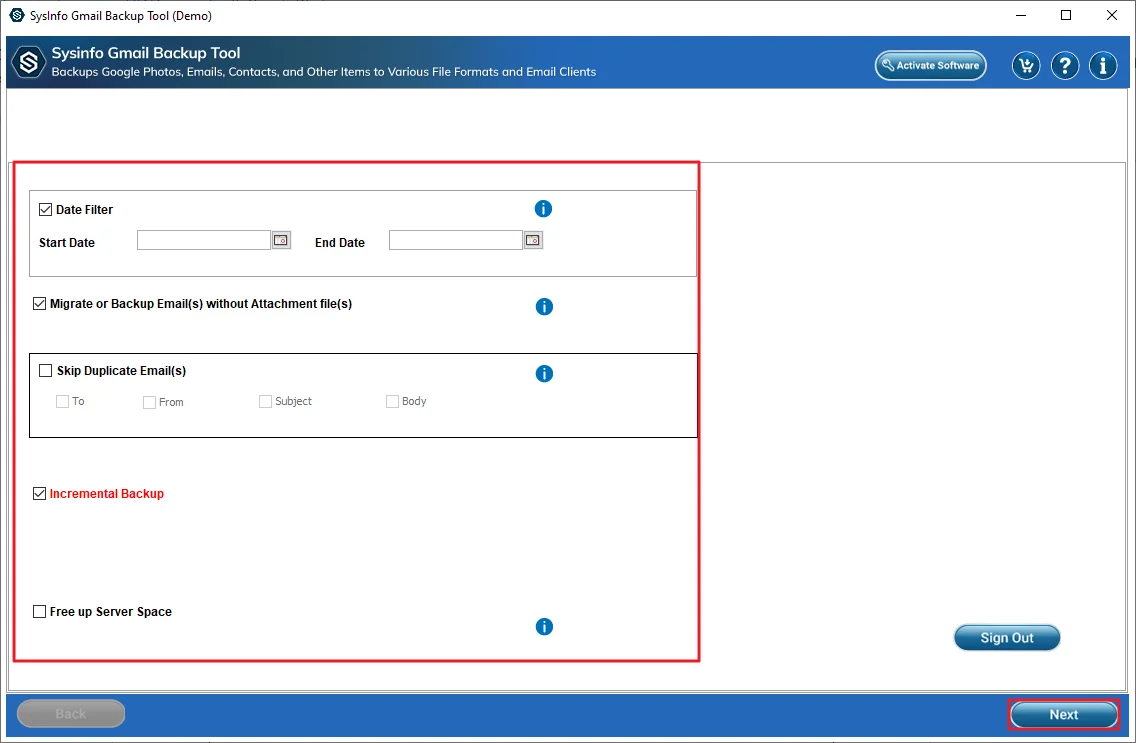Click the info icon for Skip Duplicate Emails
Image resolution: width=1136 pixels, height=743 pixels.
(x=543, y=373)
